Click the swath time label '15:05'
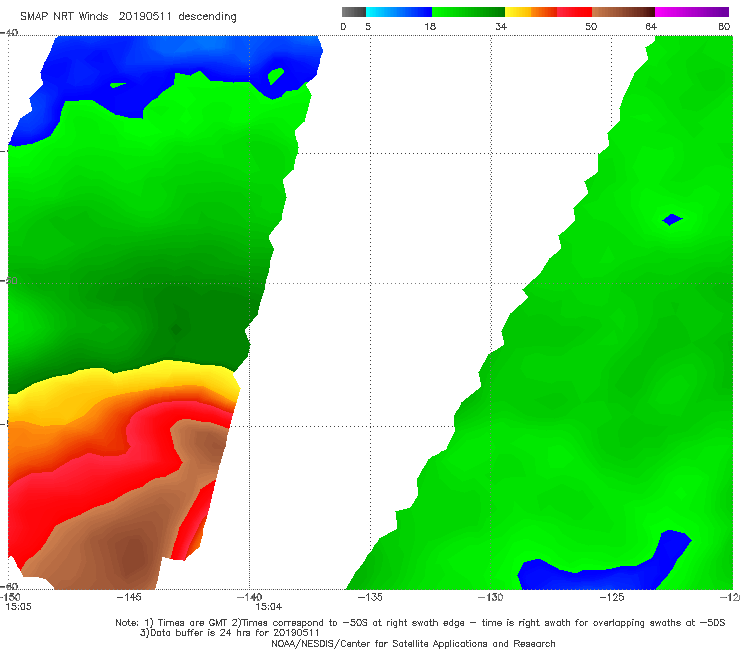The width and height of the screenshot is (740, 650). 18,607
